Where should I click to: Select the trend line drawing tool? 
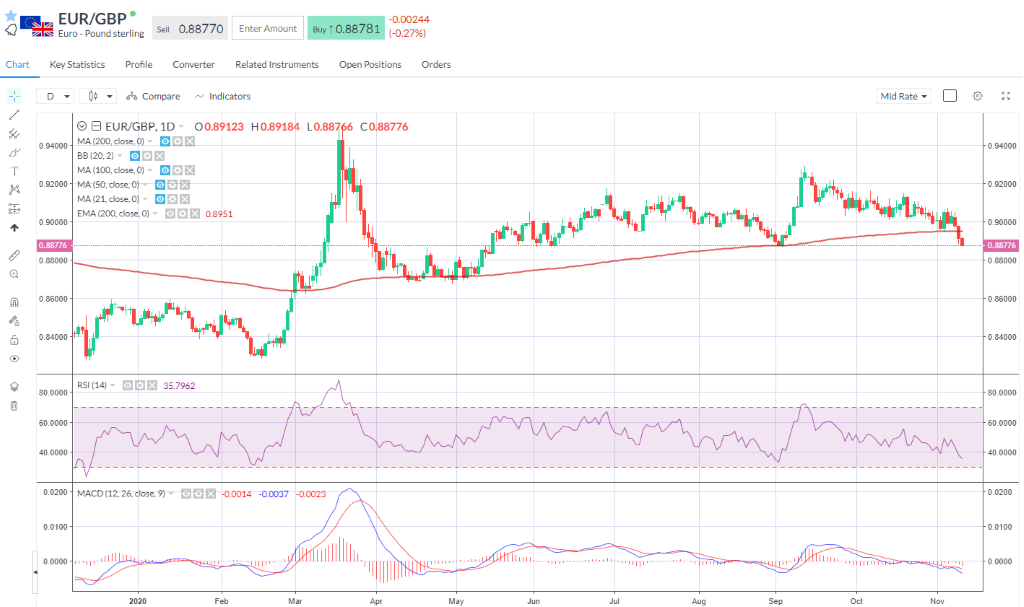[x=14, y=115]
